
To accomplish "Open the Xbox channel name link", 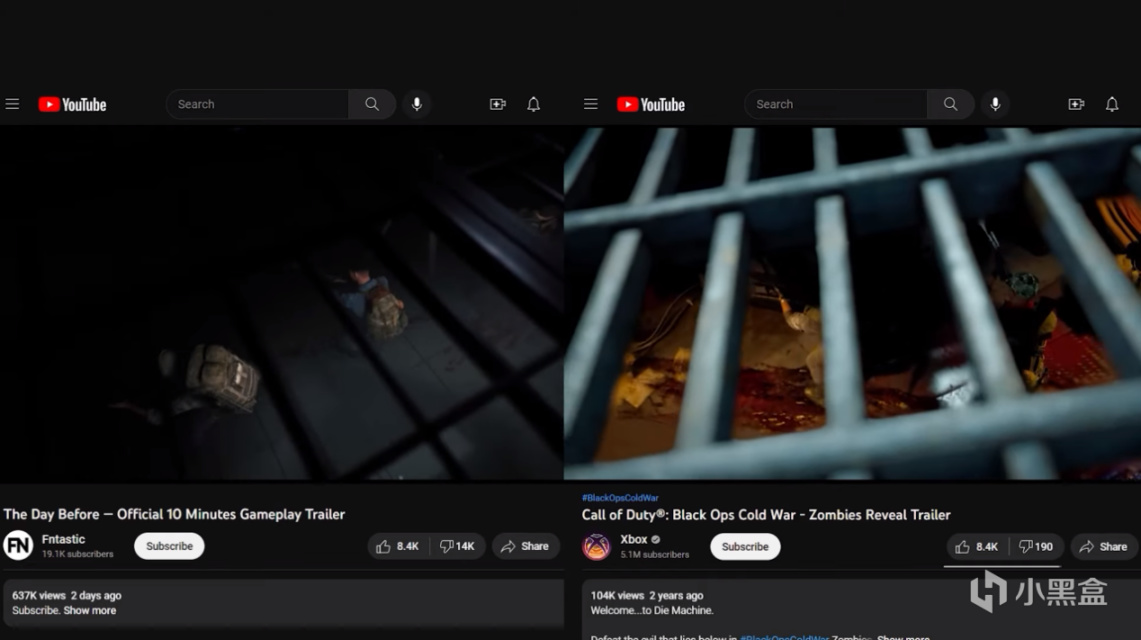I will pos(633,540).
